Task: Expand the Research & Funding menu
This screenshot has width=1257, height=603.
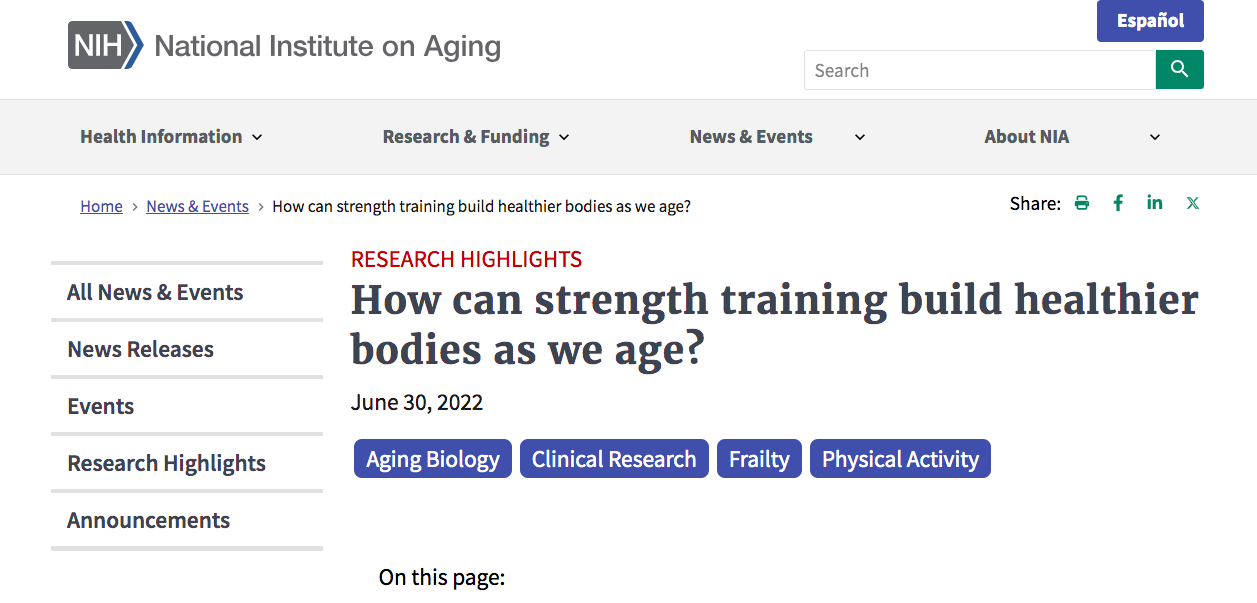Action: click(x=476, y=137)
